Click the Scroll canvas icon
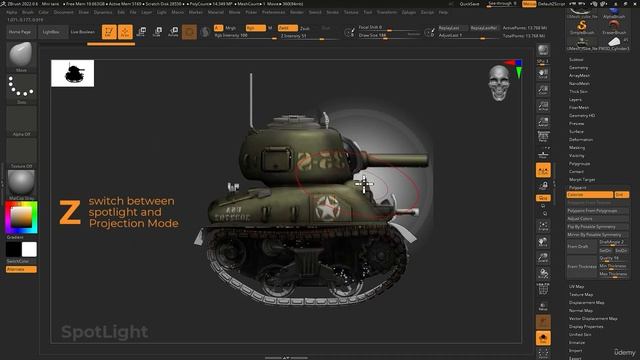The image size is (640, 360). coord(543,74)
